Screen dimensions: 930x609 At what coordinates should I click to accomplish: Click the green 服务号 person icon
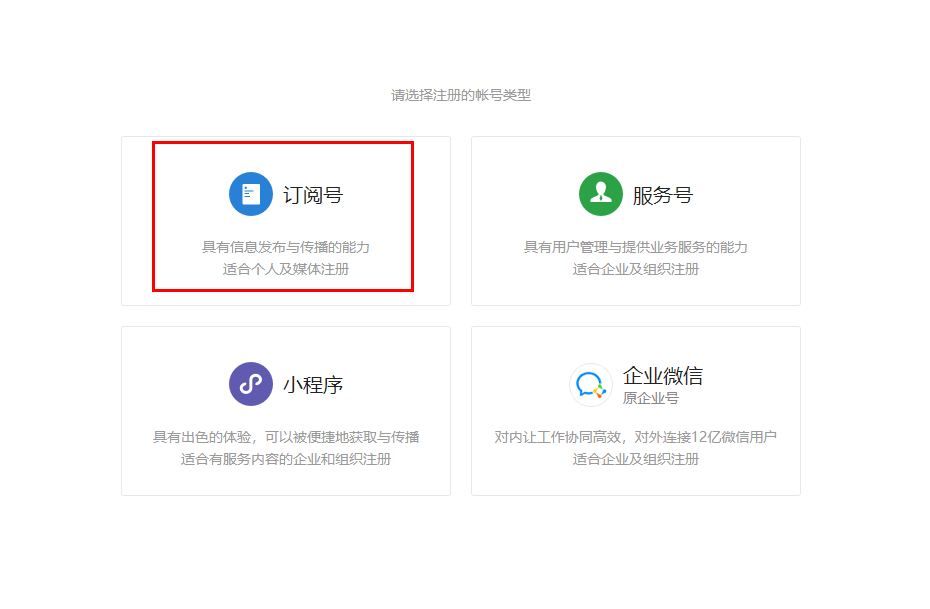(601, 194)
